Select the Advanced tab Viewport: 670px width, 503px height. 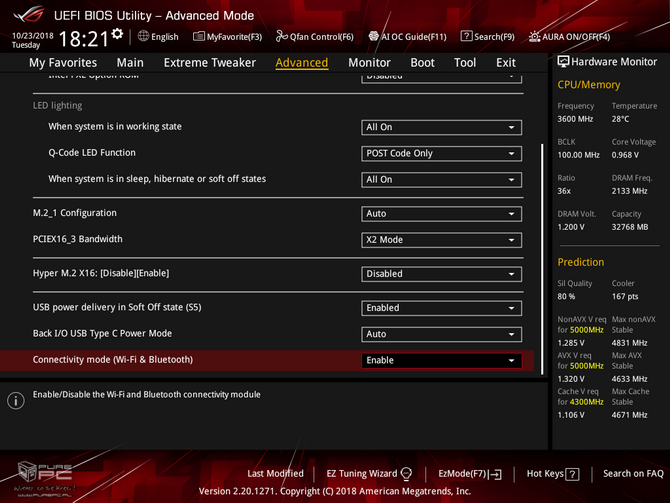(x=302, y=63)
